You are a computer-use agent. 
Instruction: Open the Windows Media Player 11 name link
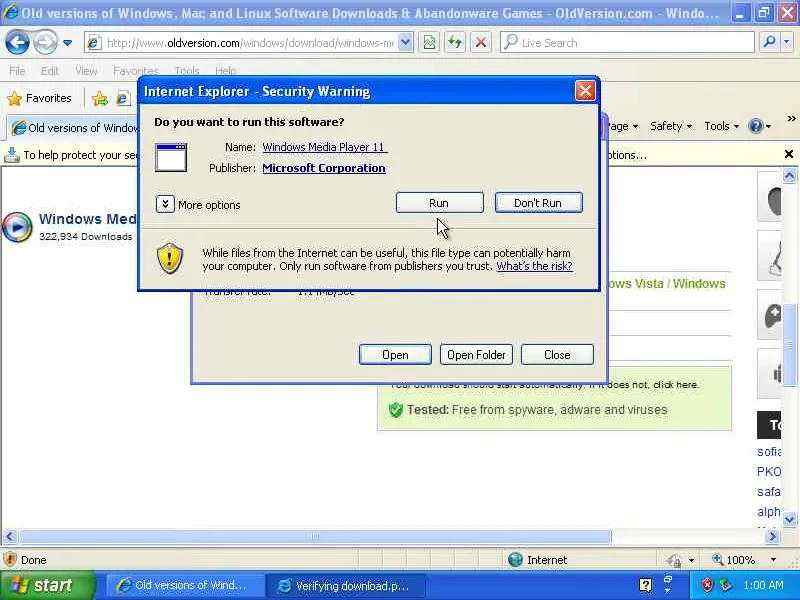point(324,147)
